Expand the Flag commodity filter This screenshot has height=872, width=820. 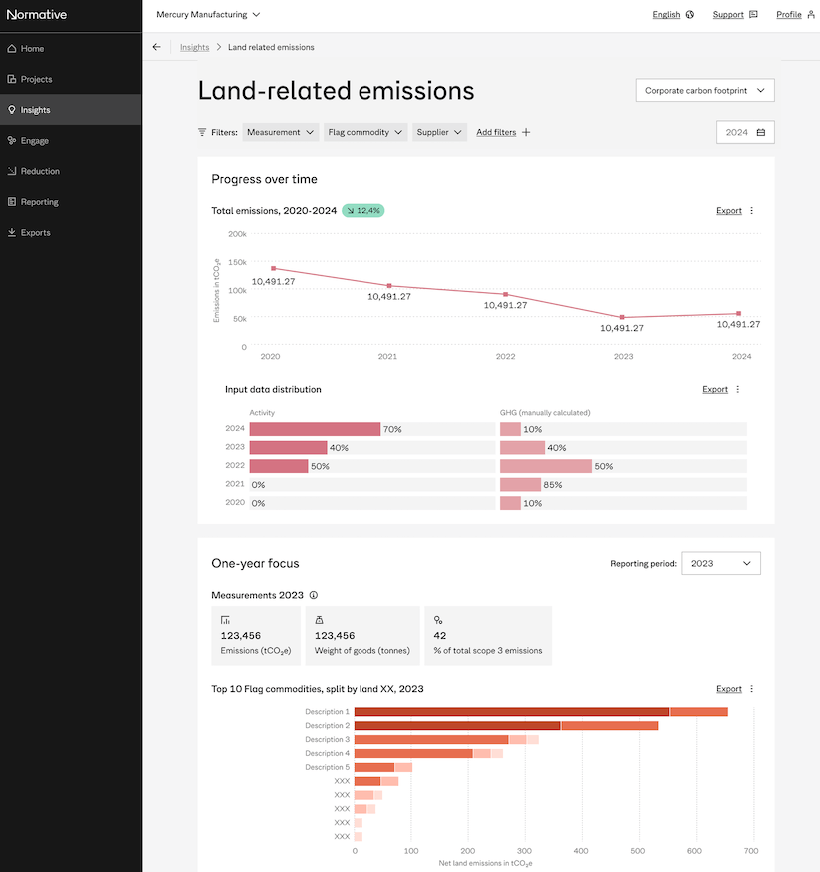click(x=366, y=132)
